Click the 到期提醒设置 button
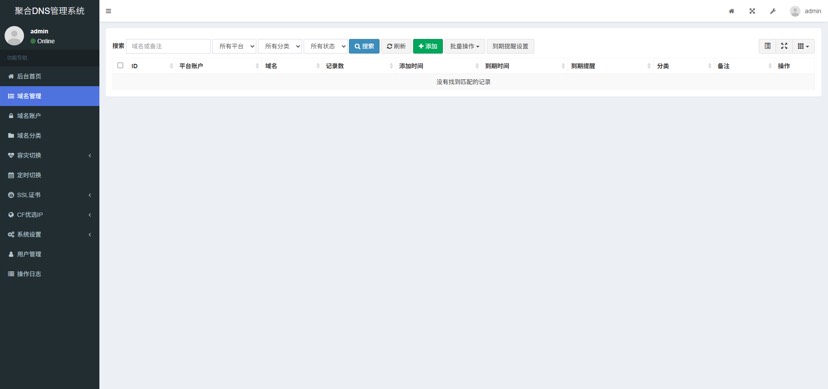 coord(511,46)
